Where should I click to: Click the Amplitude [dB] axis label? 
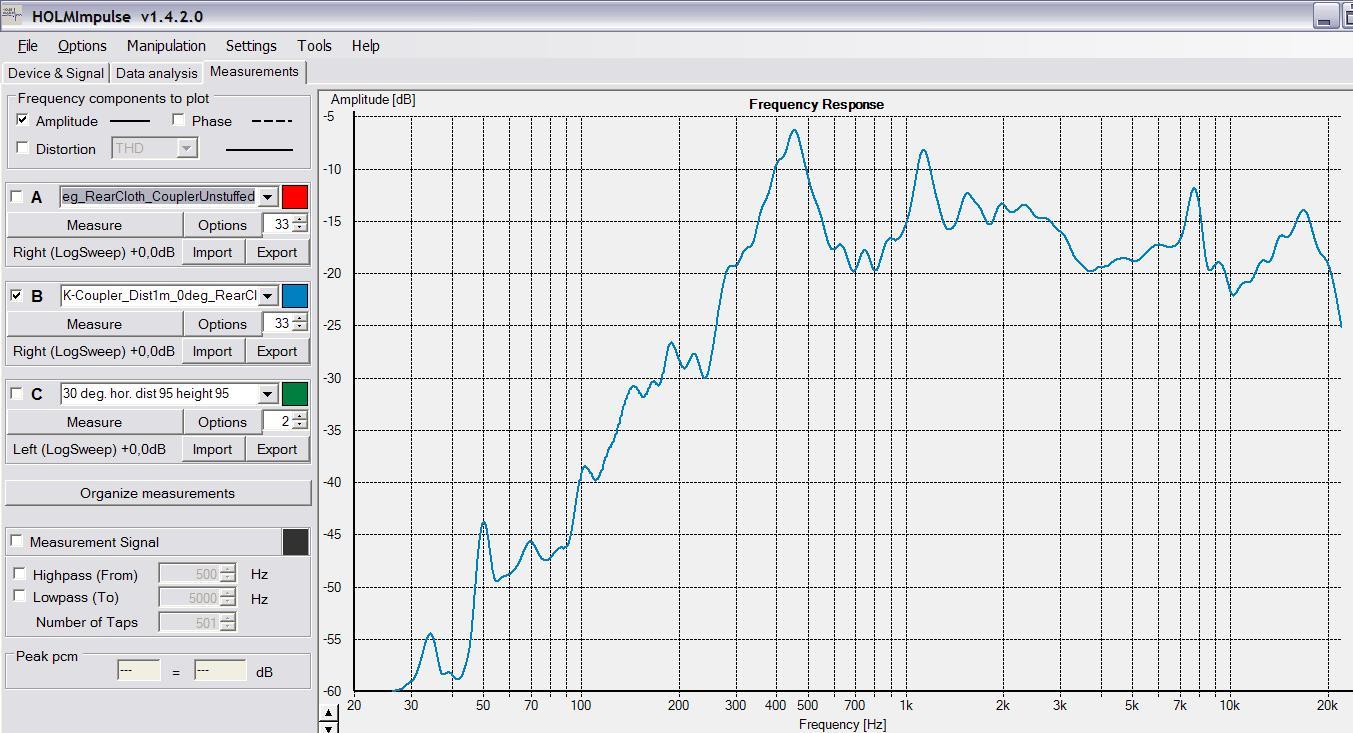point(373,99)
